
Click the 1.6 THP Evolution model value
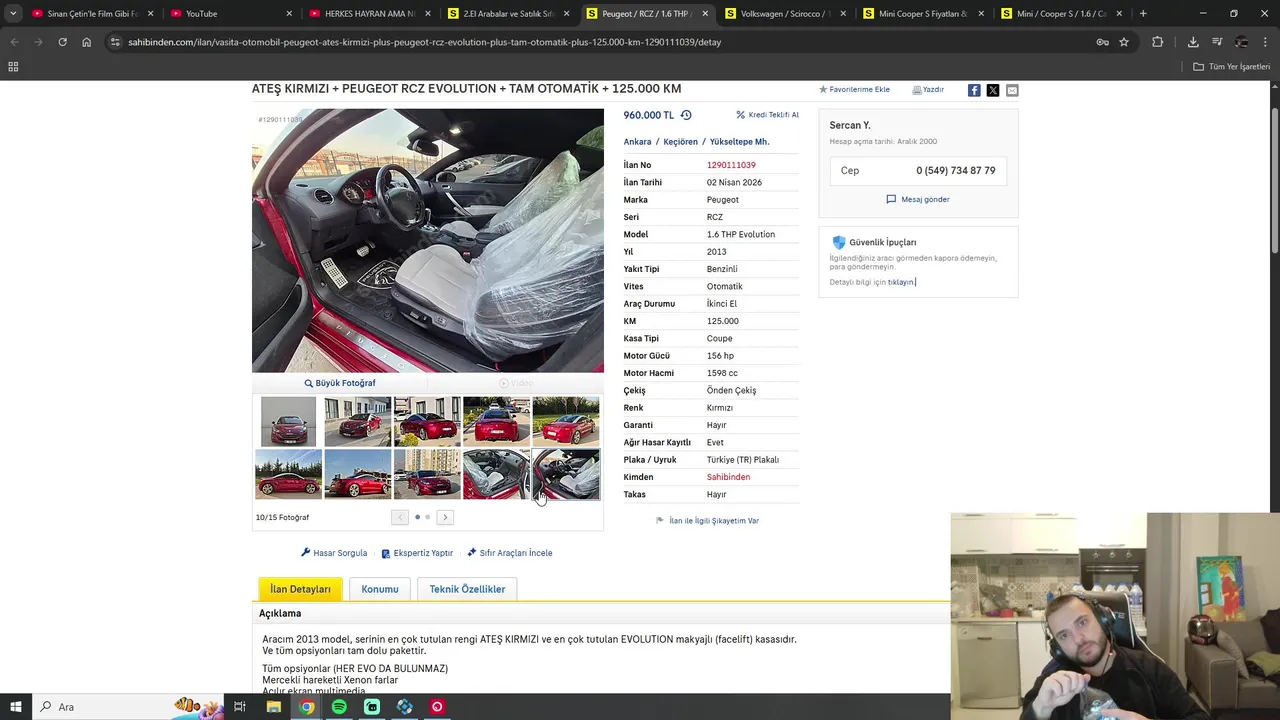point(740,234)
